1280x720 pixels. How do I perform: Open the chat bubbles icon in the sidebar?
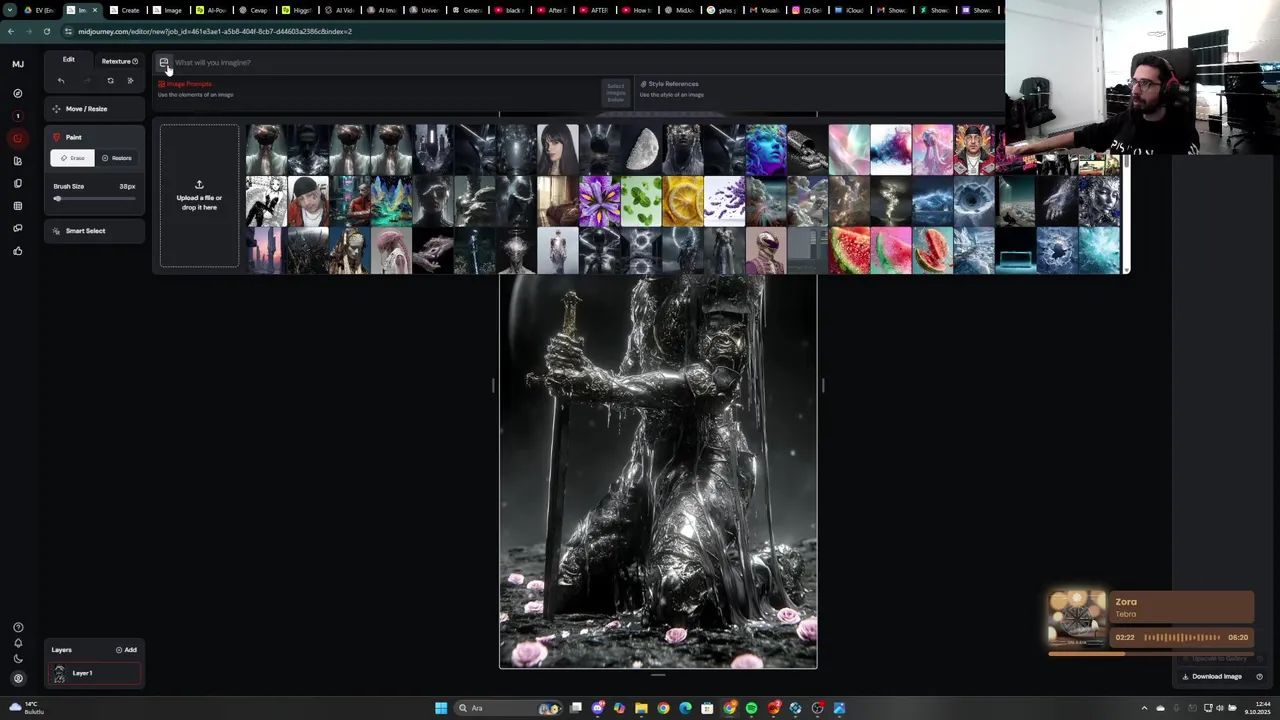[x=18, y=228]
